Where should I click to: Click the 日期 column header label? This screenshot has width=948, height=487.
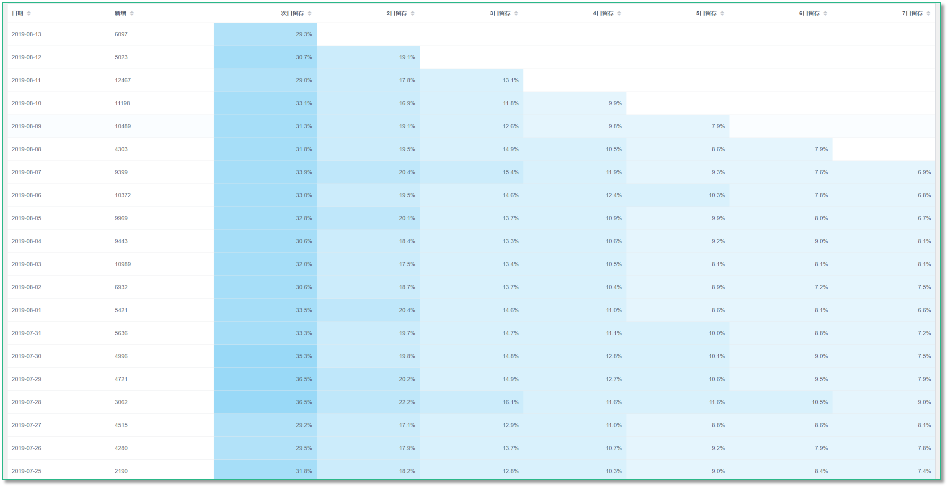click(17, 14)
